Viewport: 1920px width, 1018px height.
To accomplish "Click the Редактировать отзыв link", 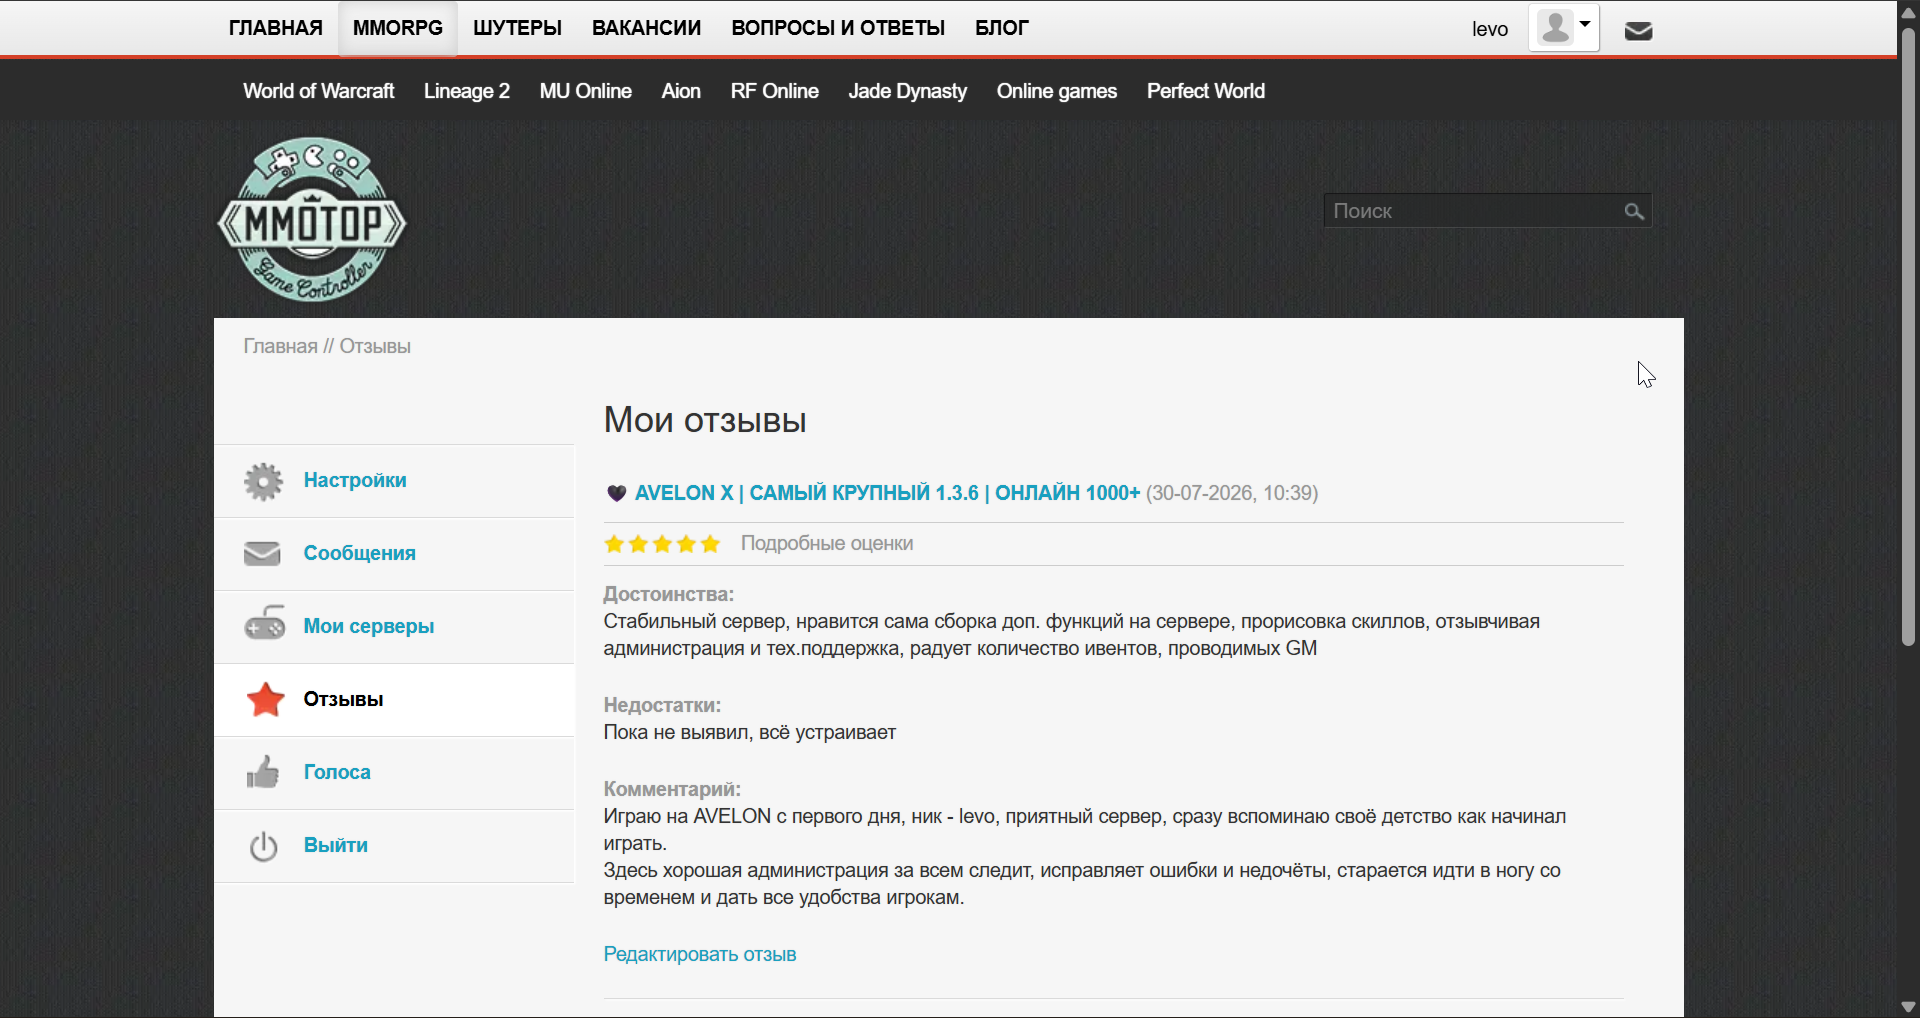I will click(700, 954).
